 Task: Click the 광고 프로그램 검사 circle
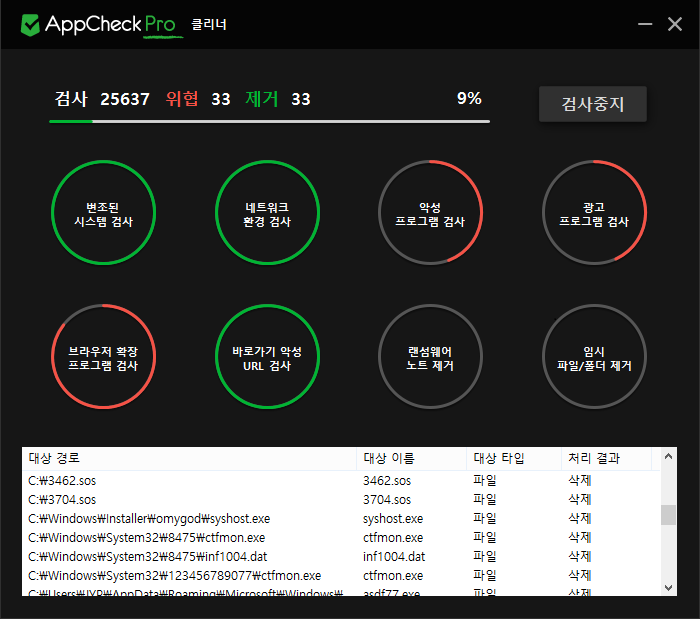click(x=594, y=213)
